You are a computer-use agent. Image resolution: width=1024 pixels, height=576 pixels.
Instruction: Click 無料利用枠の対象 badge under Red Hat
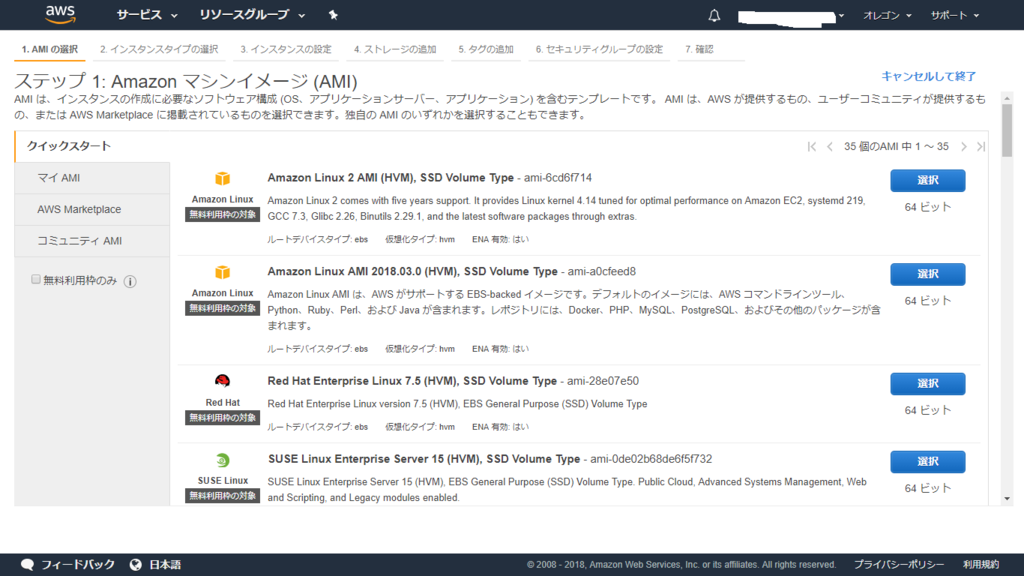223,418
